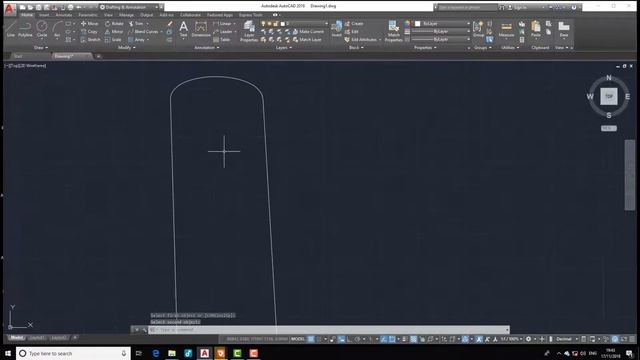Open the Insert ribbon tab
This screenshot has height=360, width=640.
pyautogui.click(x=44, y=15)
